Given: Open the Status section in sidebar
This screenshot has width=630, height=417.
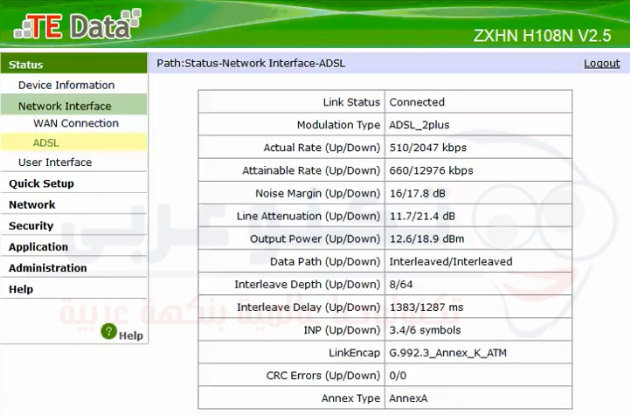Looking at the screenshot, I should pyautogui.click(x=27, y=65).
